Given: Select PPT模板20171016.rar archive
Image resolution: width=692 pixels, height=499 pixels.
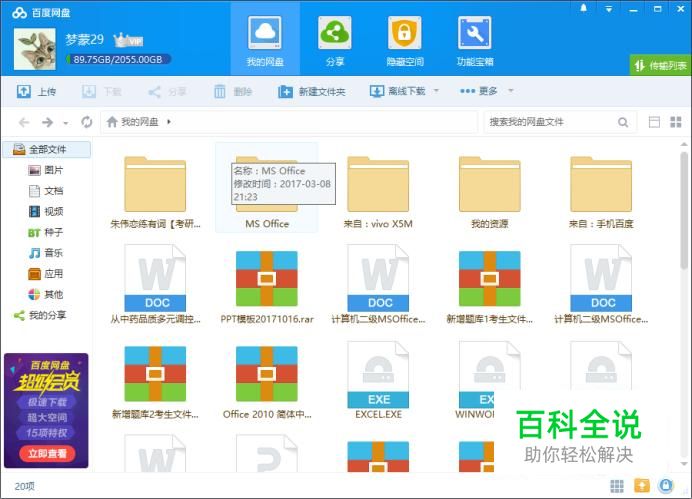Looking at the screenshot, I should coord(267,287).
